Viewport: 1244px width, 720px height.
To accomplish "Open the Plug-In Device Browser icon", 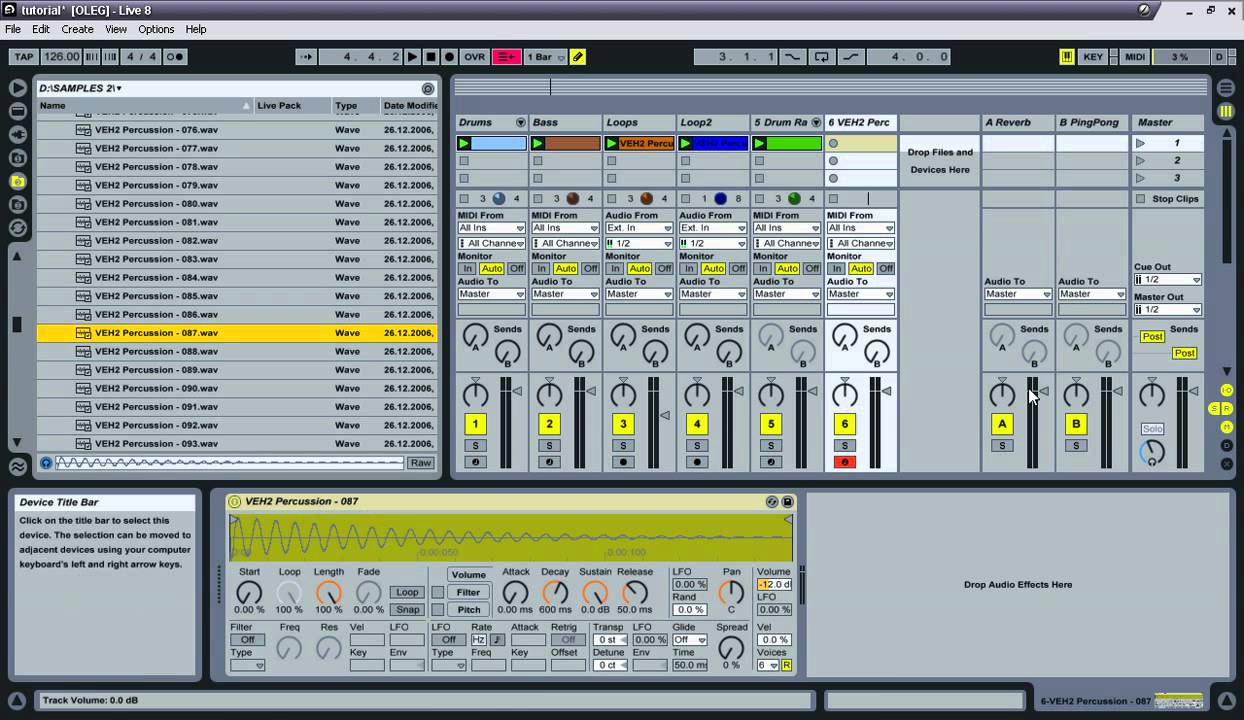I will (17, 135).
